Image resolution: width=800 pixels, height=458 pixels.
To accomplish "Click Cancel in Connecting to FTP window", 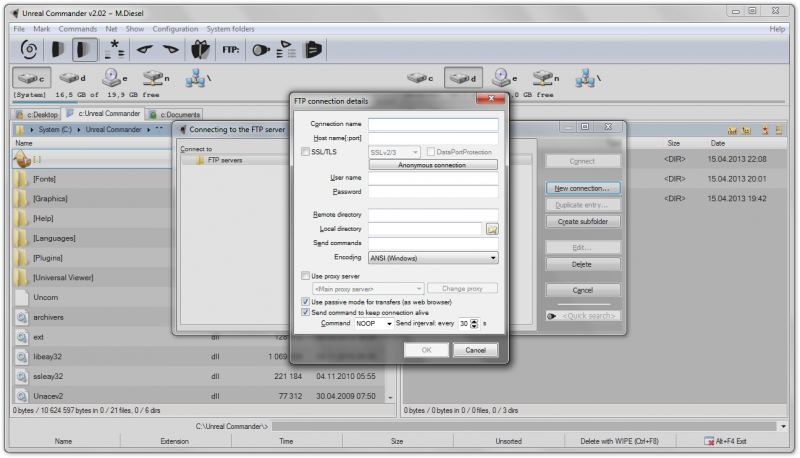I will pos(583,290).
